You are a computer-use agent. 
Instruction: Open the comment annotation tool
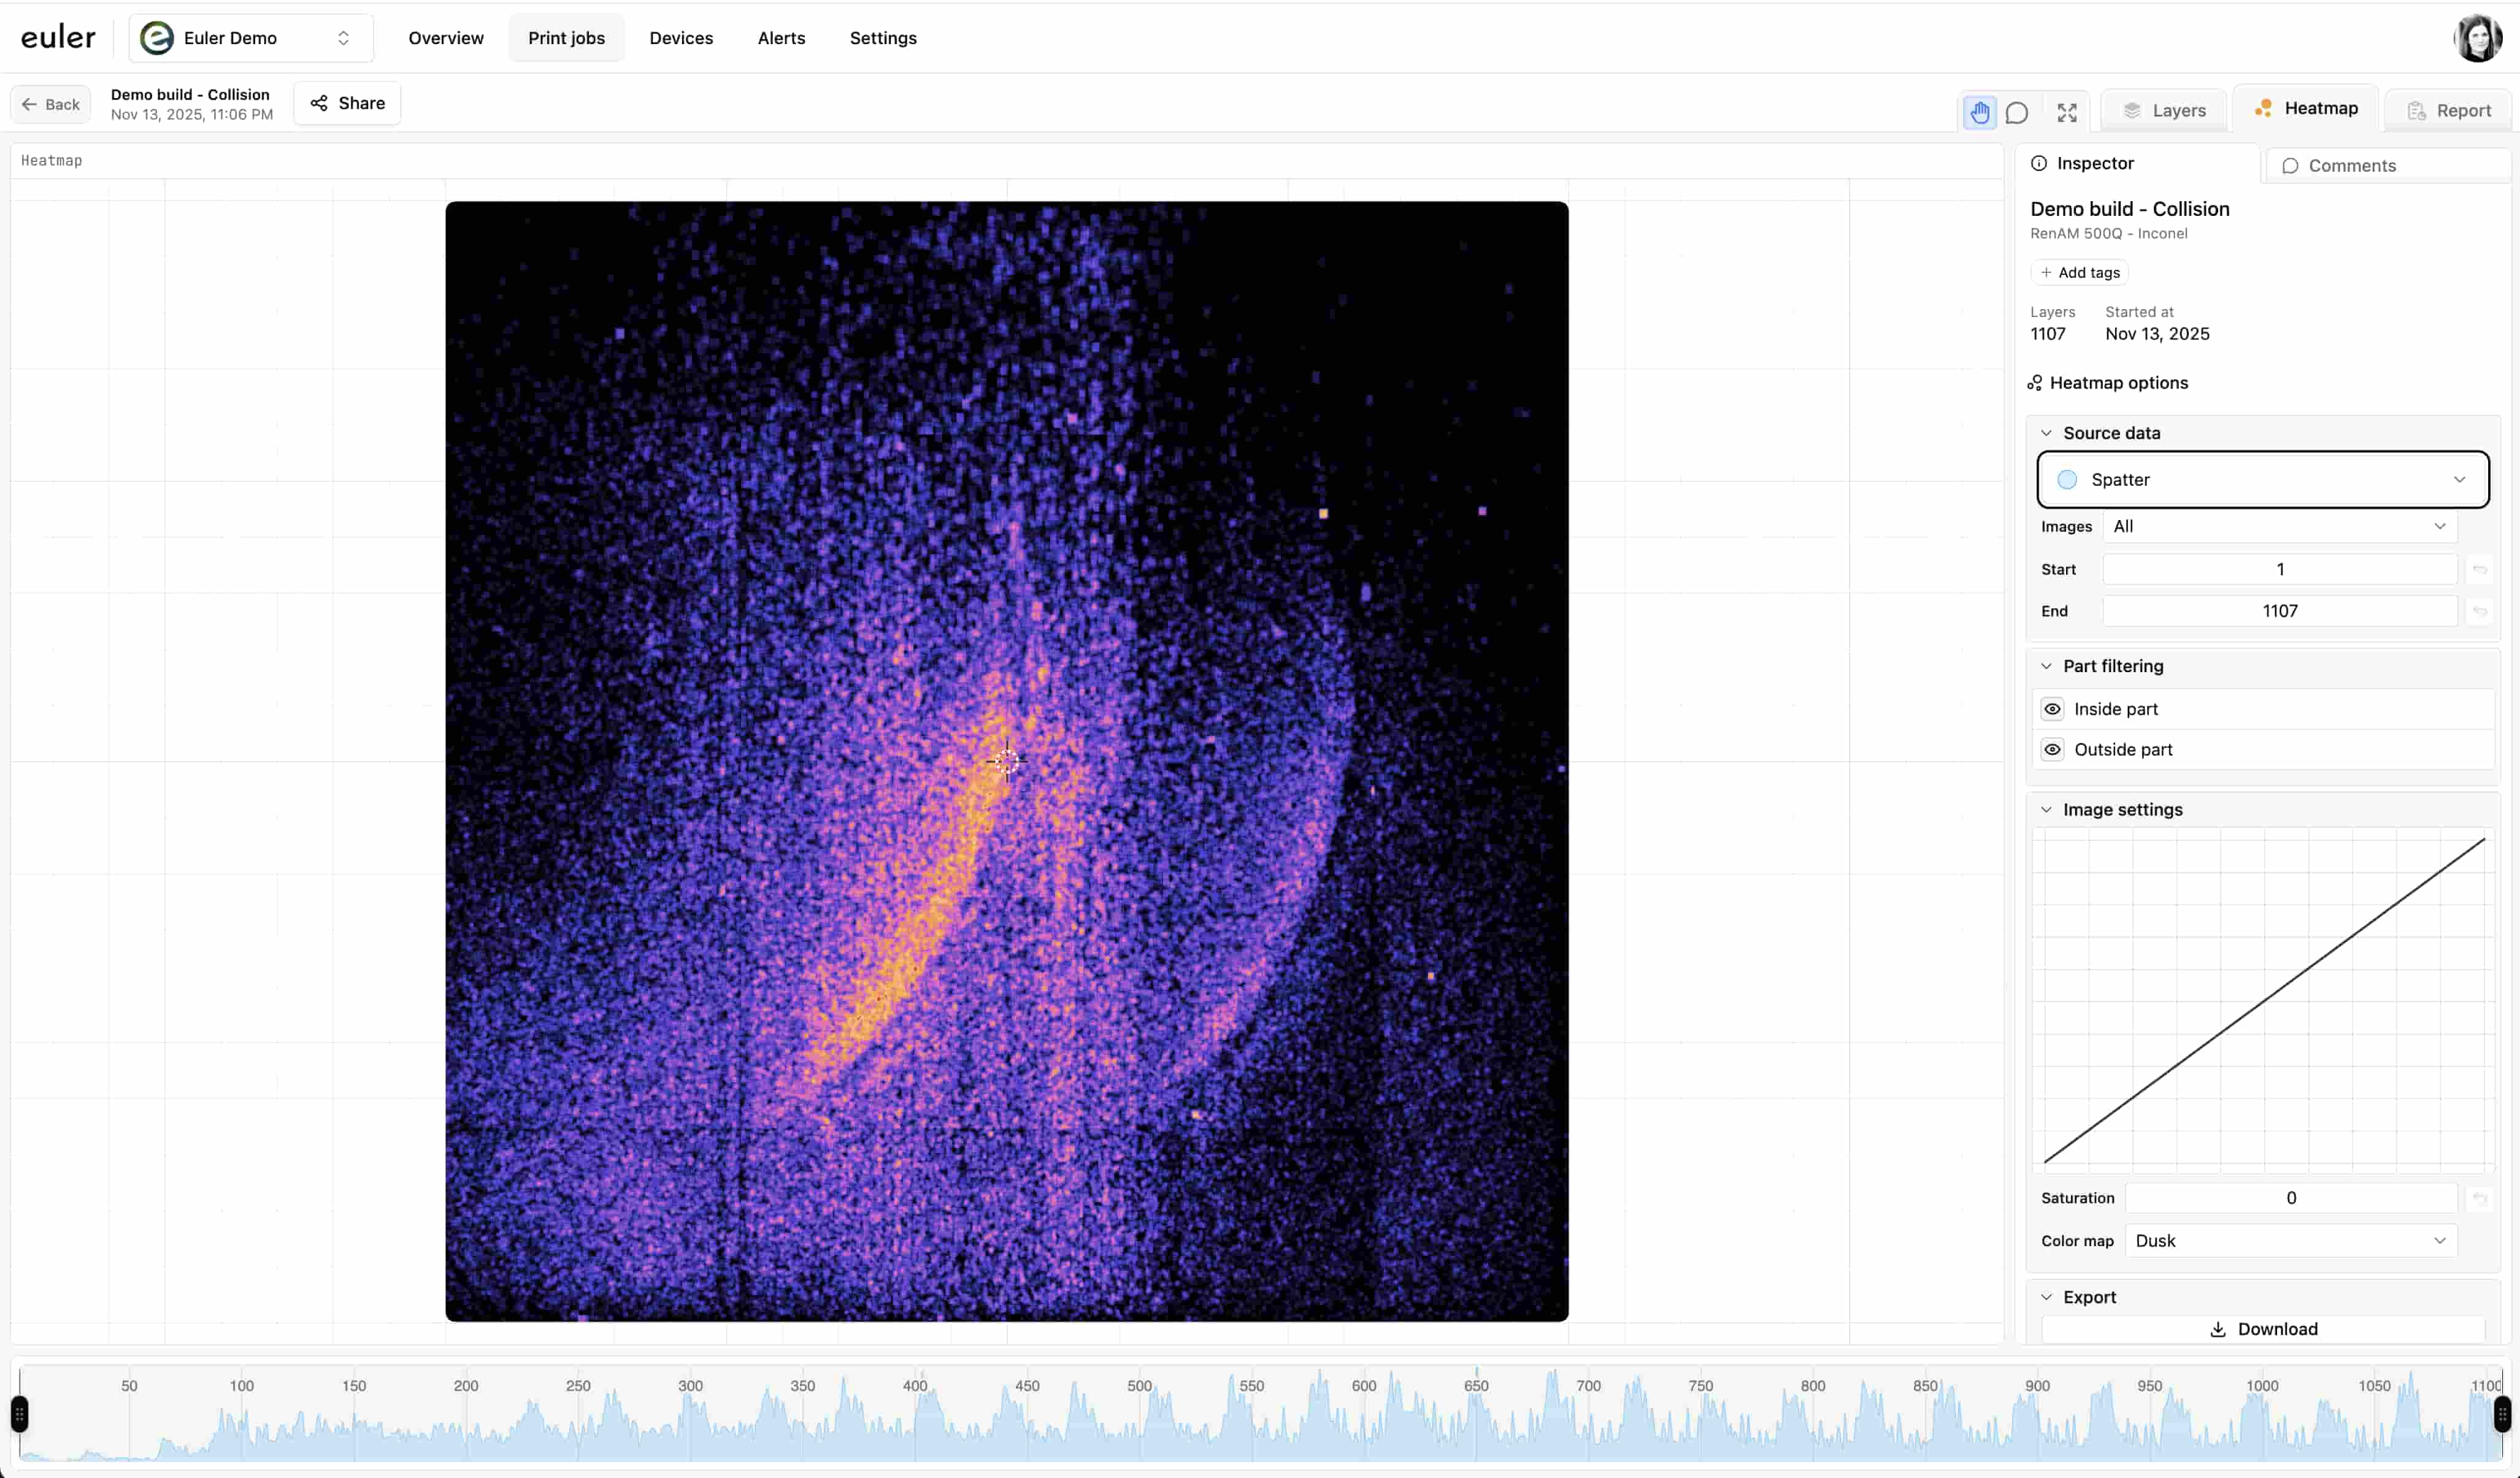coord(2018,112)
